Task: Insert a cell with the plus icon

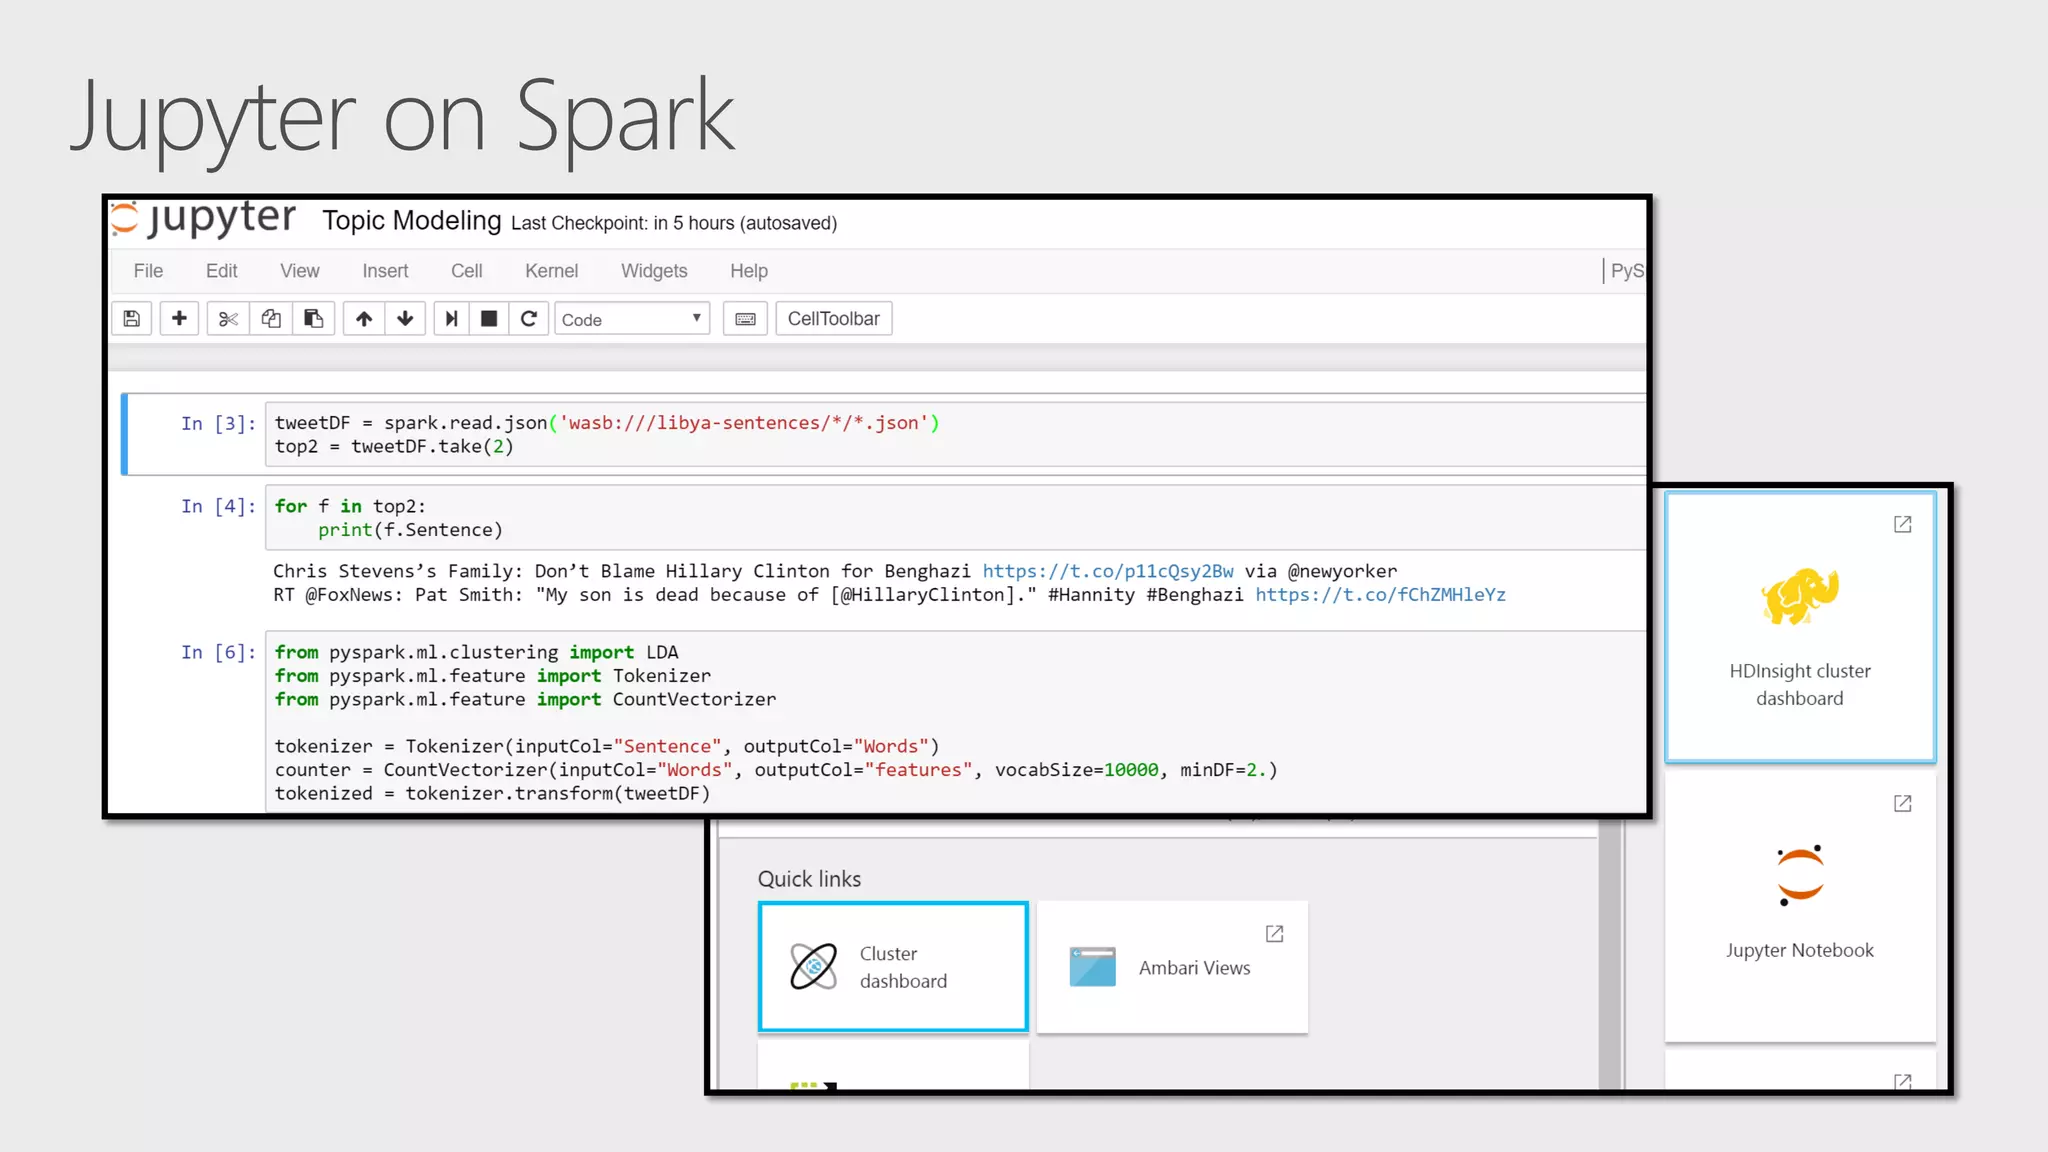Action: click(179, 319)
